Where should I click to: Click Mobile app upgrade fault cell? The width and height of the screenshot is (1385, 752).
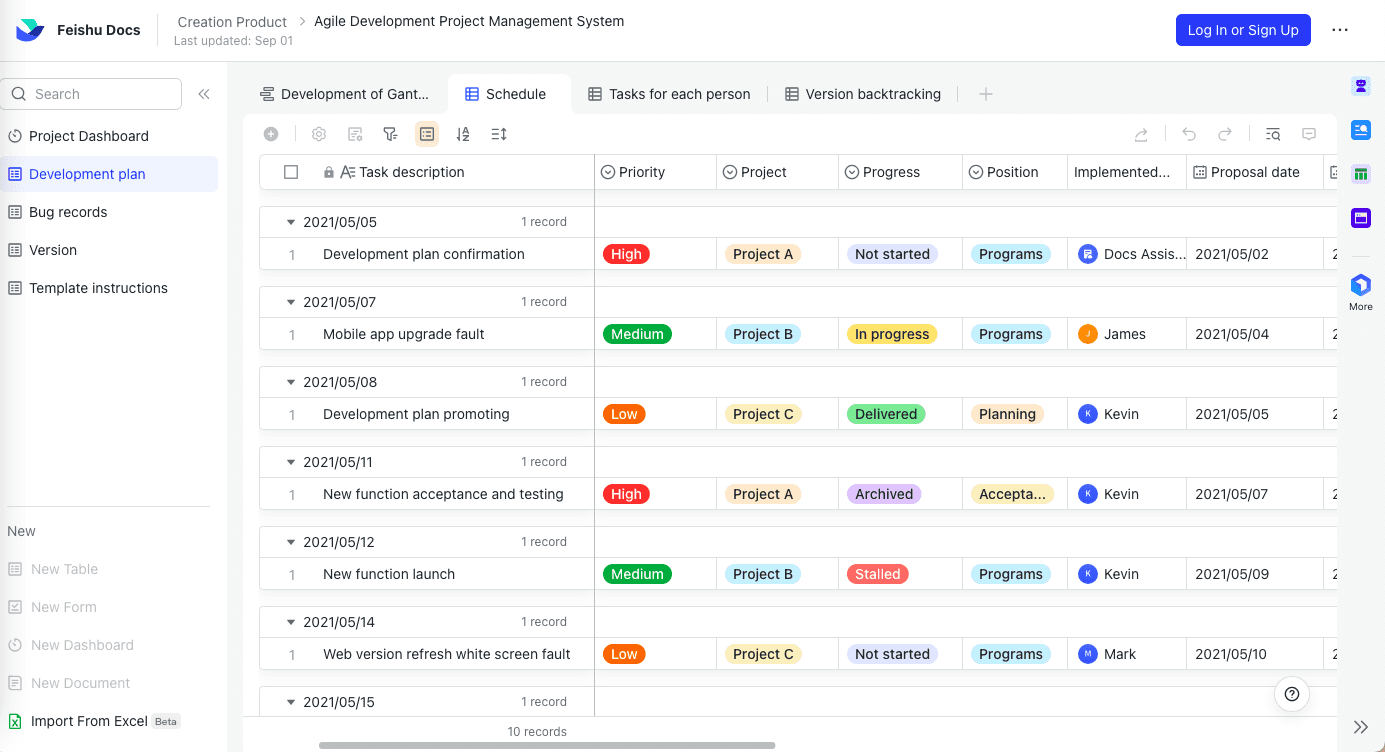[404, 334]
